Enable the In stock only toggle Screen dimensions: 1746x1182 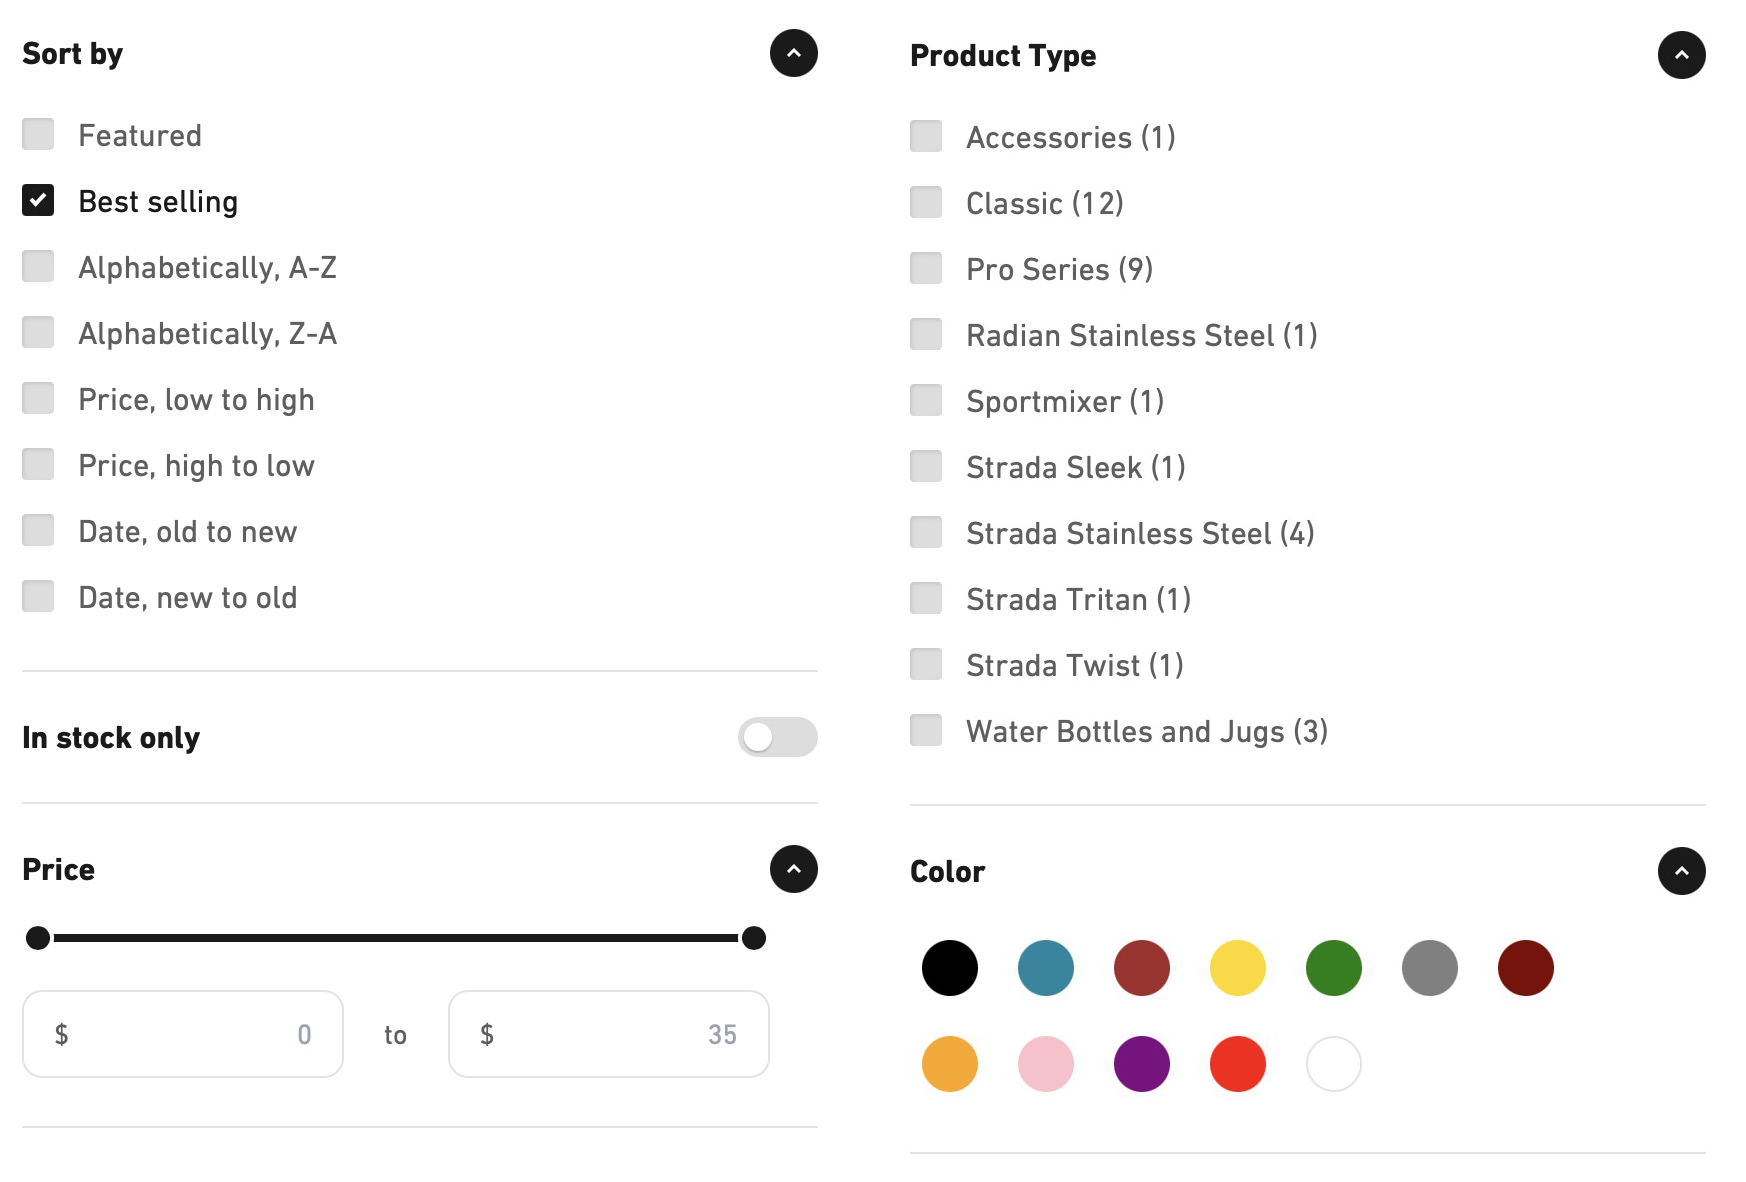tap(777, 737)
